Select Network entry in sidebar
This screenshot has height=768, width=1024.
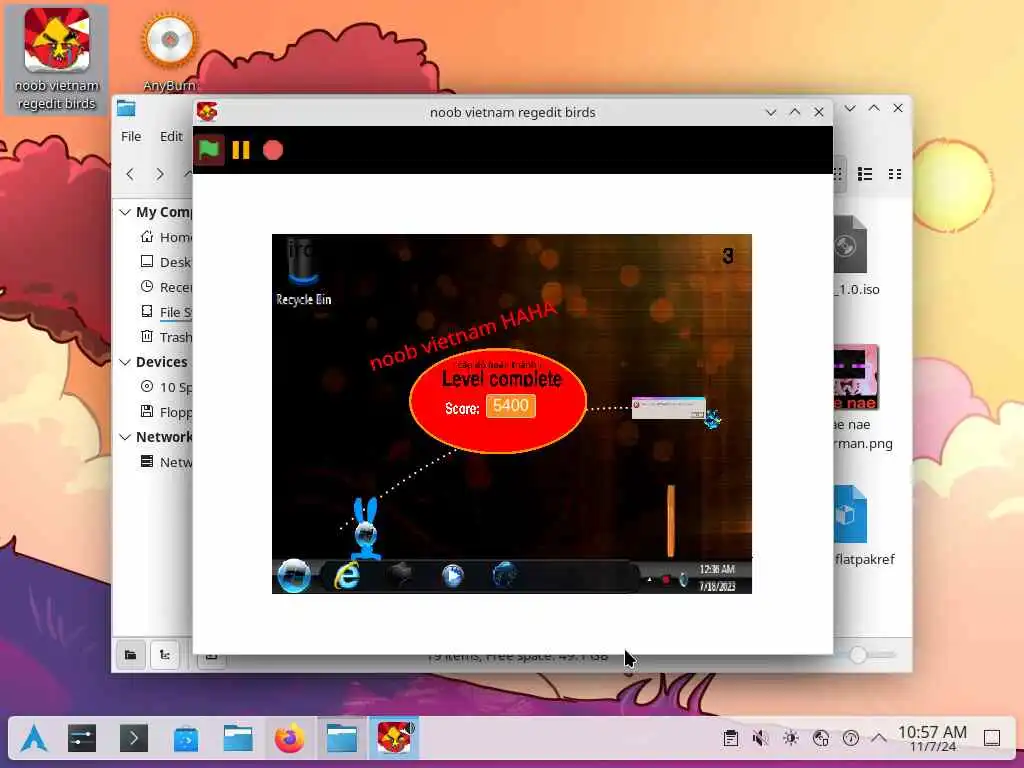166,462
